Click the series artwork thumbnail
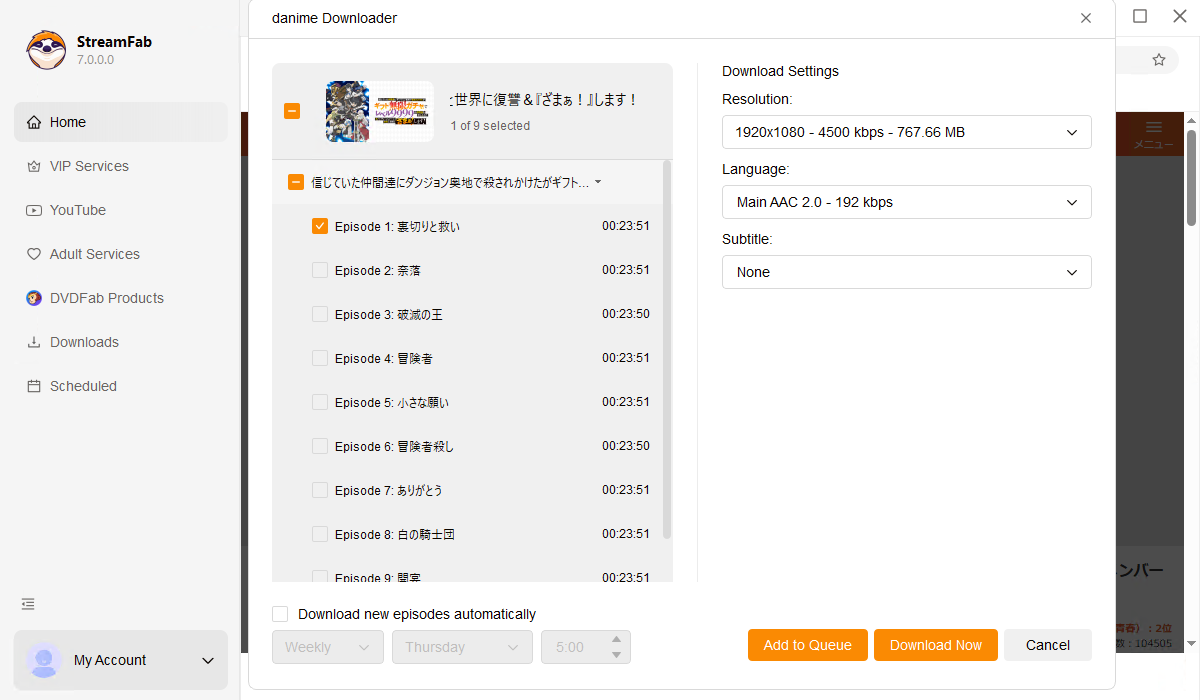This screenshot has height=700, width=1200. tap(378, 111)
